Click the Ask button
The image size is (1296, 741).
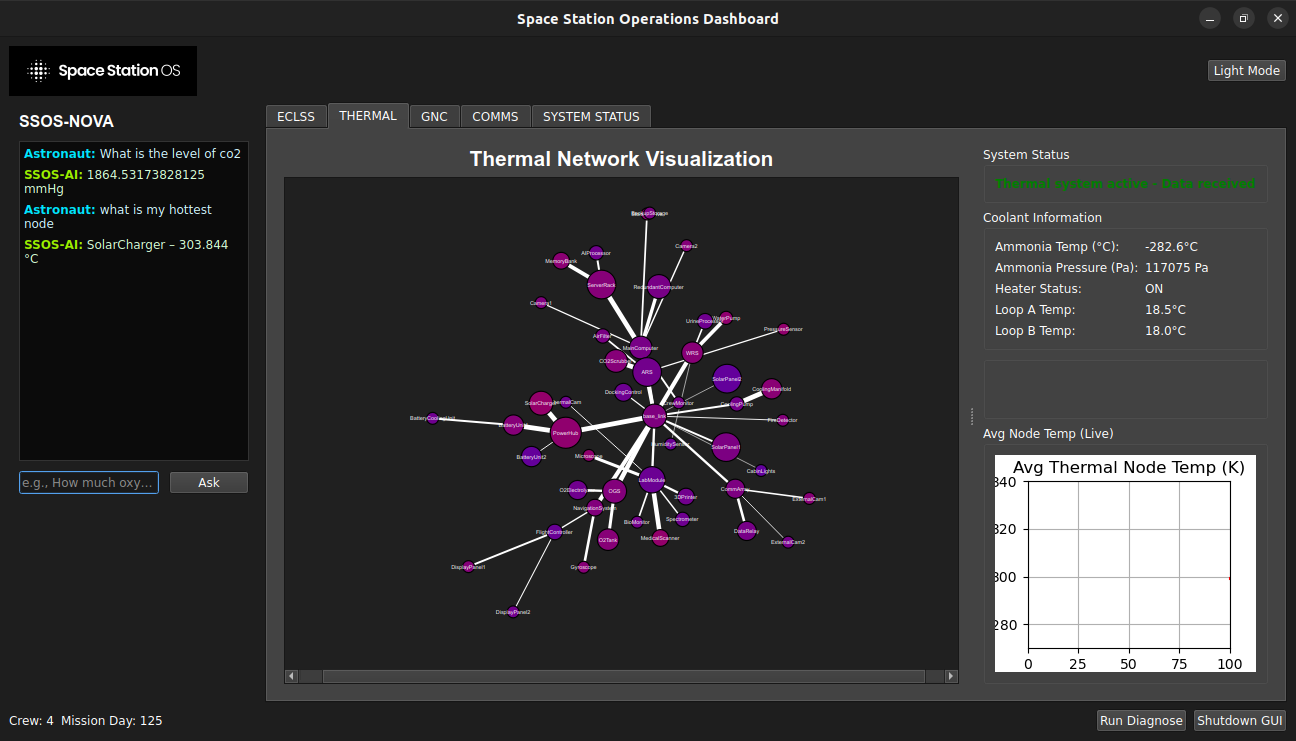[209, 482]
